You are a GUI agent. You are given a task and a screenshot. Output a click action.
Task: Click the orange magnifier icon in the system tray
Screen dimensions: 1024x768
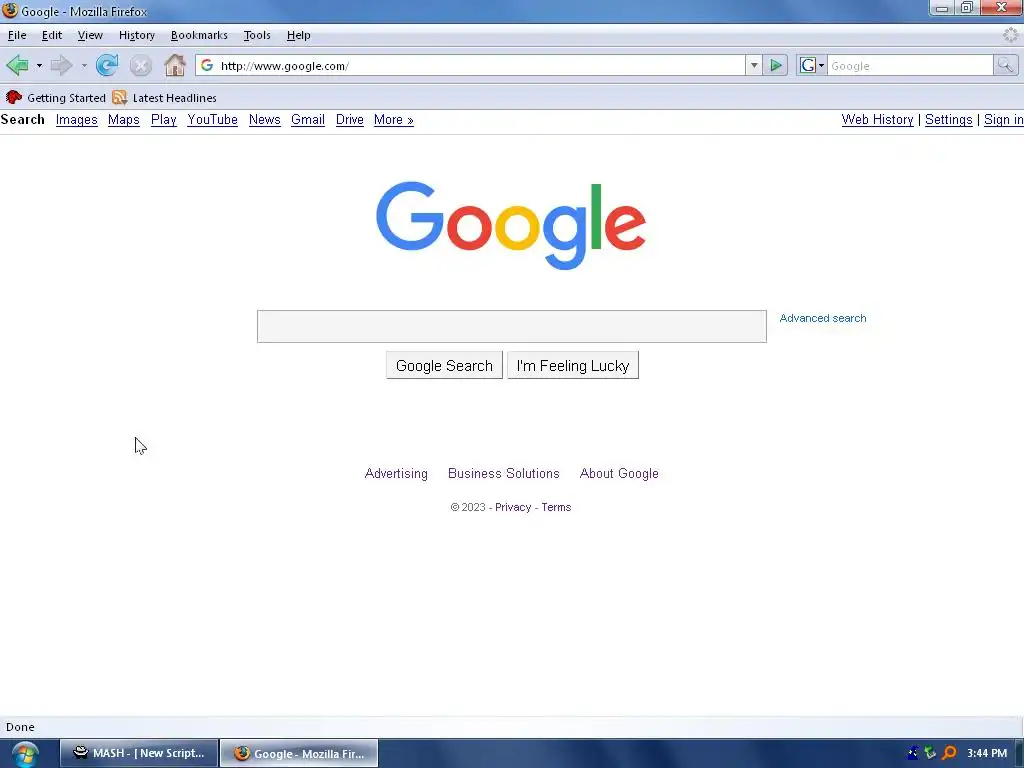point(950,754)
